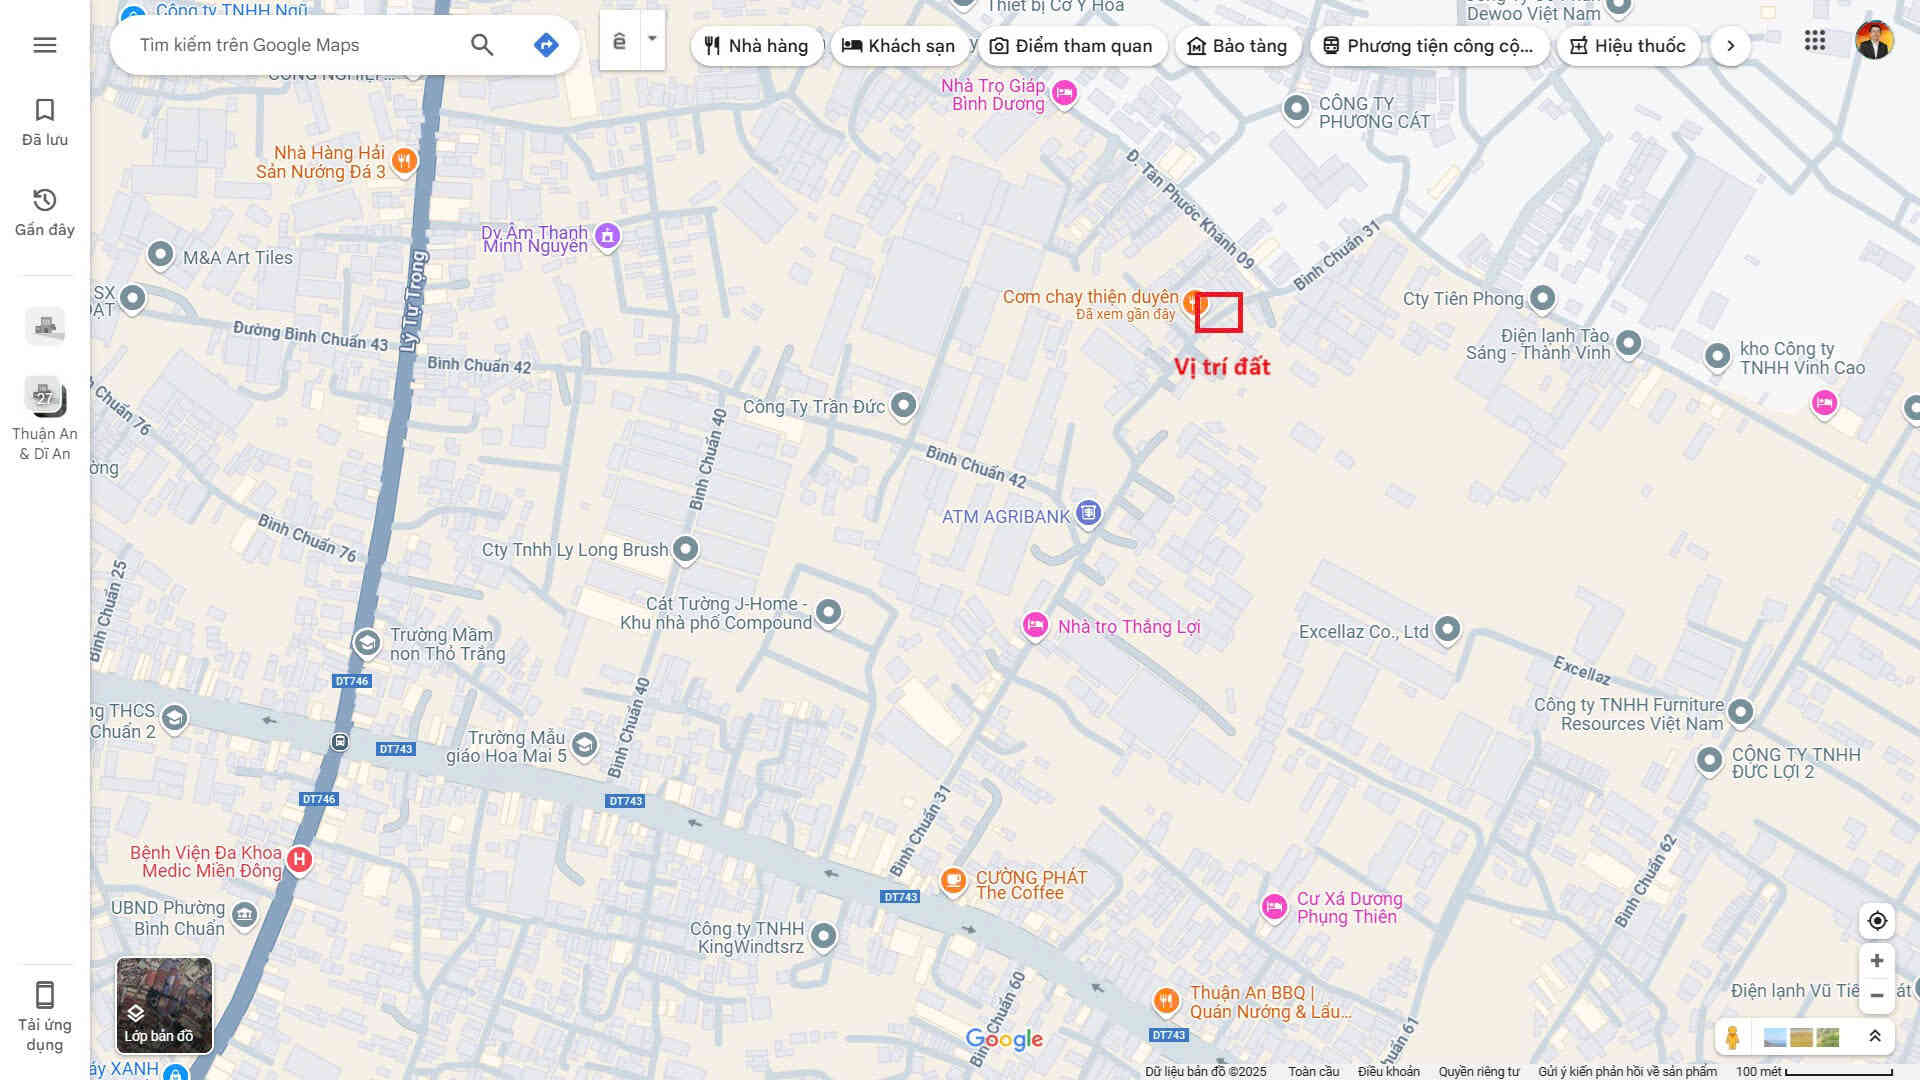Screen dimensions: 1920x1080
Task: Click the Tải ứng dụng phone icon
Action: click(45, 995)
